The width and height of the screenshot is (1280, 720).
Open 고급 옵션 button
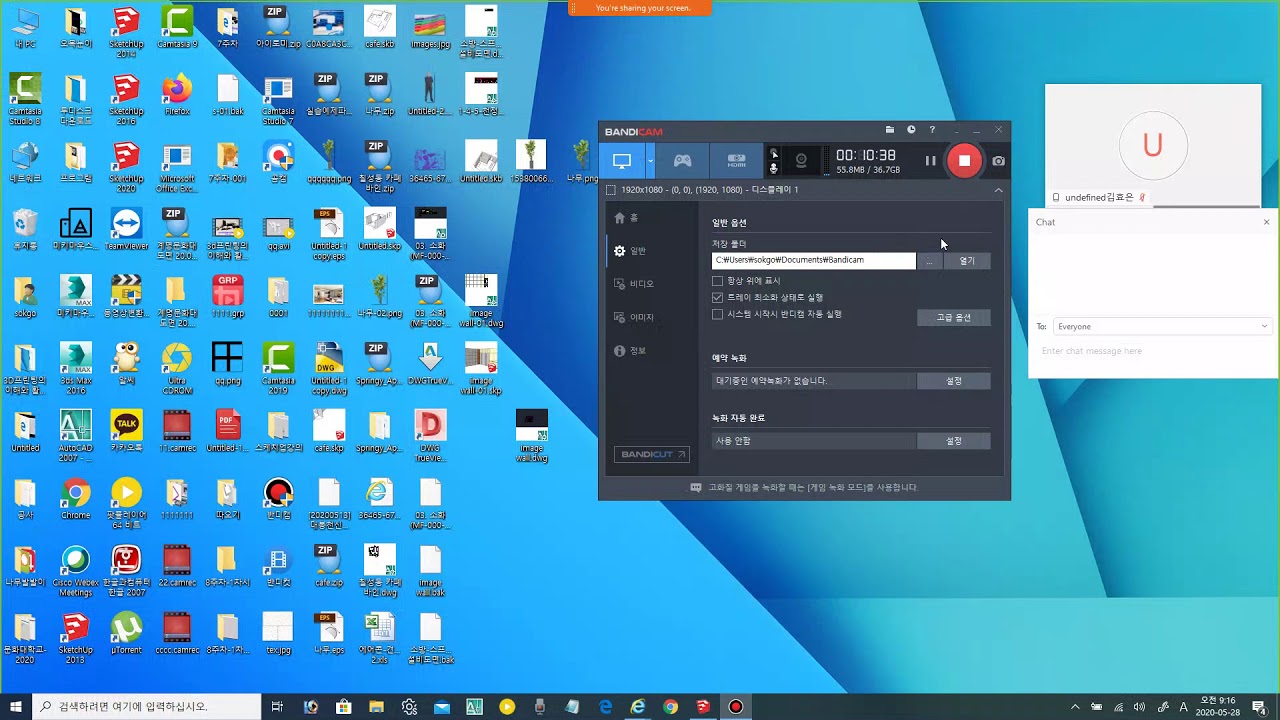(954, 317)
